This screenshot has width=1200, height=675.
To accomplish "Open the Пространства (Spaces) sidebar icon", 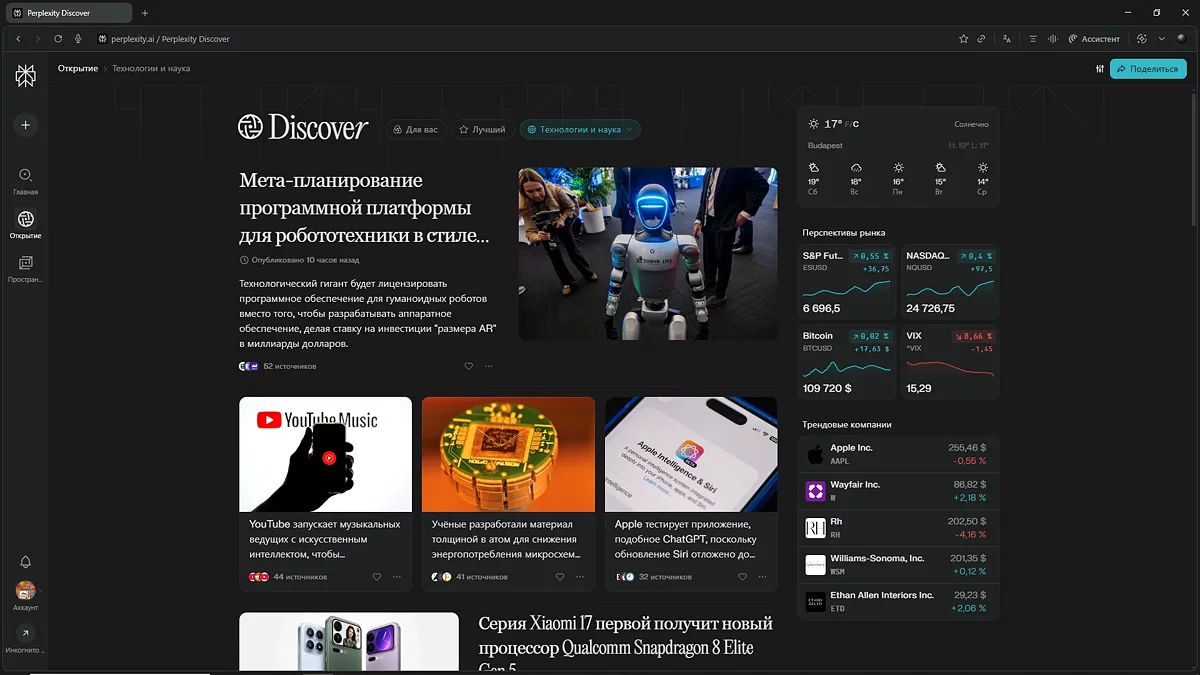I will pos(25,263).
